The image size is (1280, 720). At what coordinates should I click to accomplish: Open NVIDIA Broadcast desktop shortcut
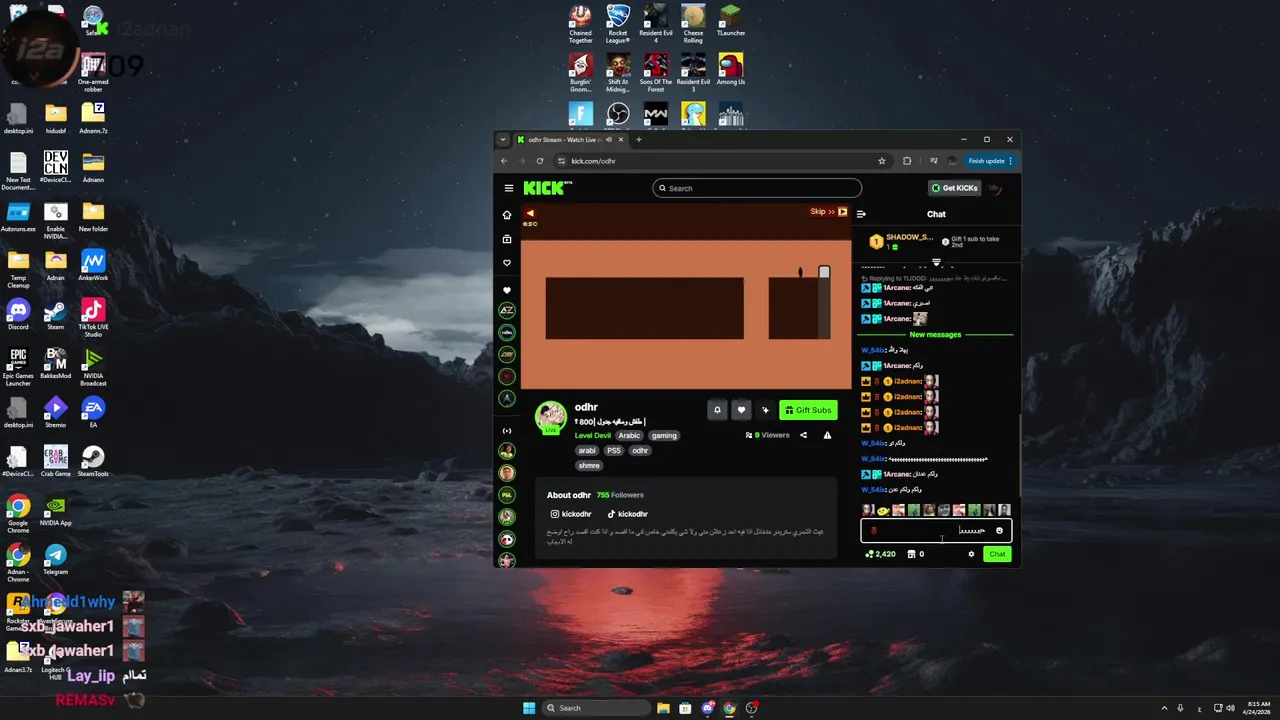[x=93, y=368]
